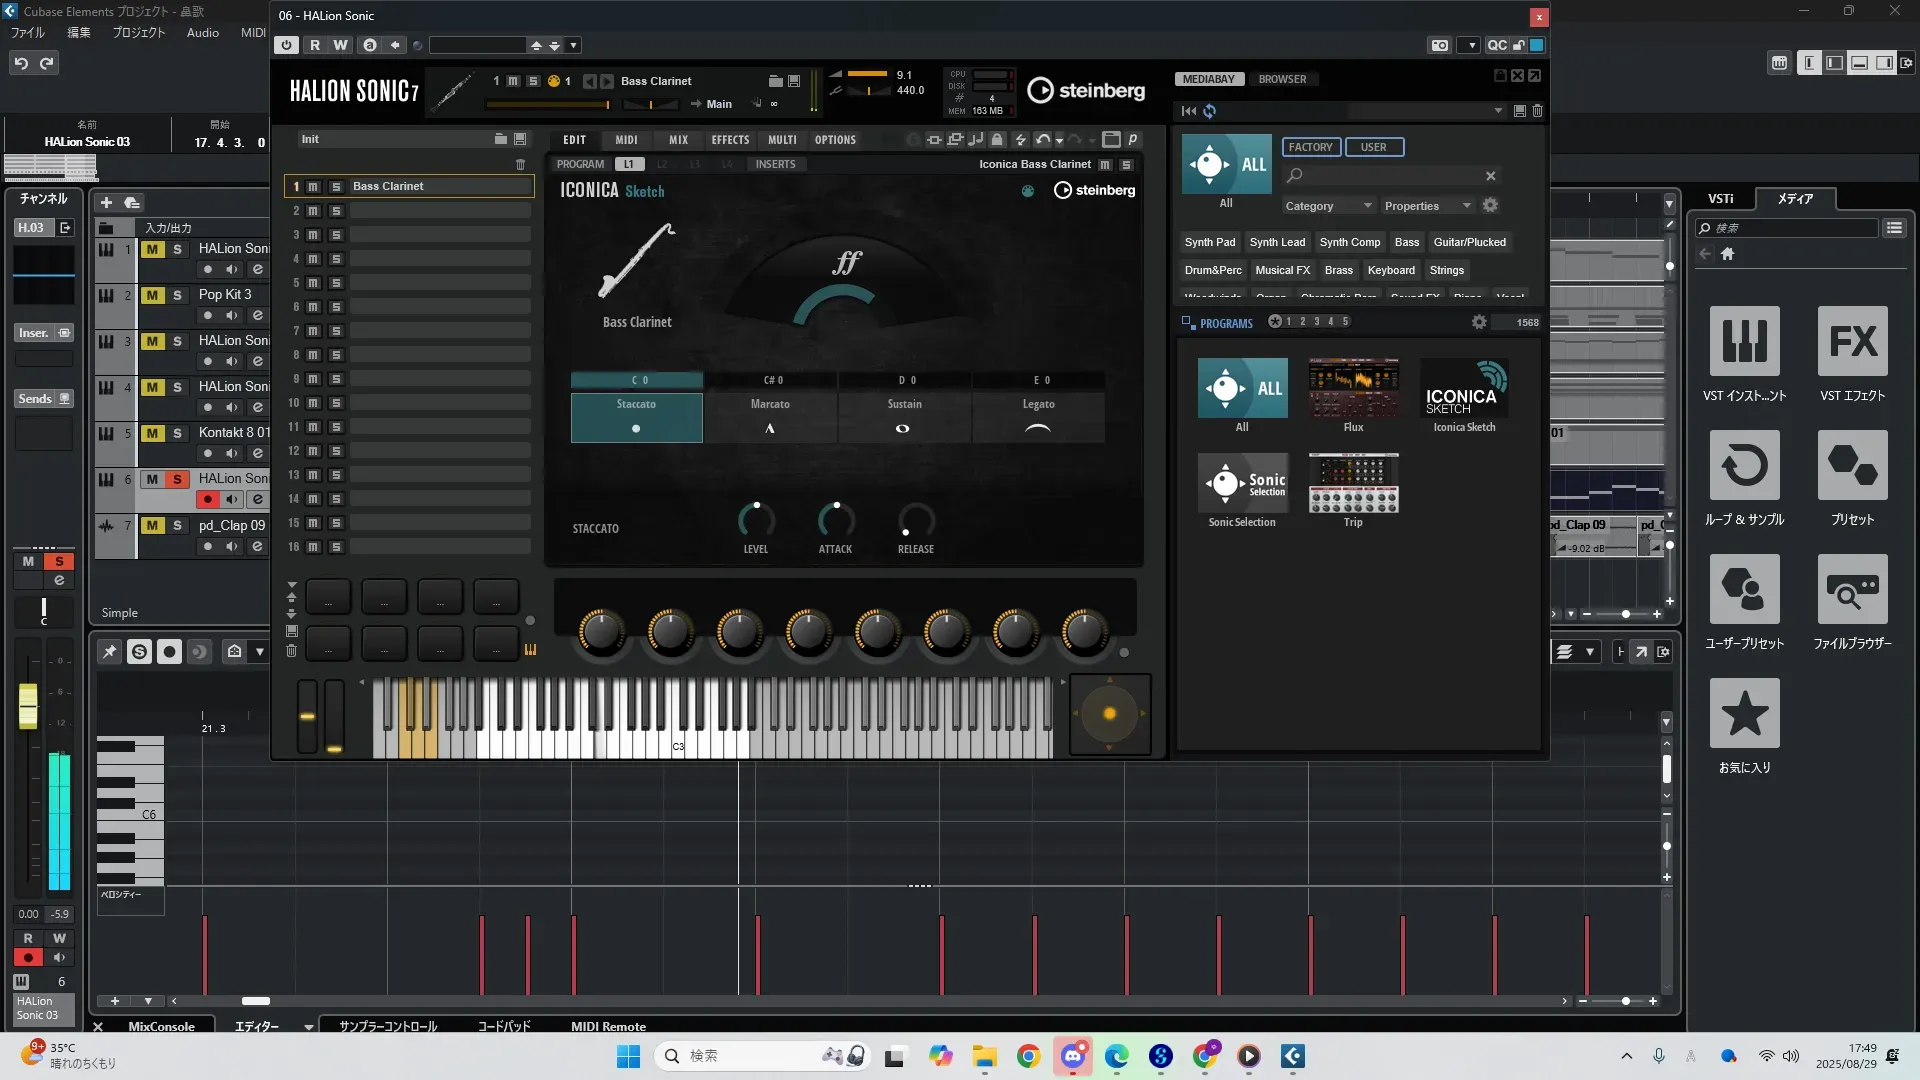The image size is (1920, 1080).
Task: Click the HALion Sonic power button
Action: click(x=287, y=45)
